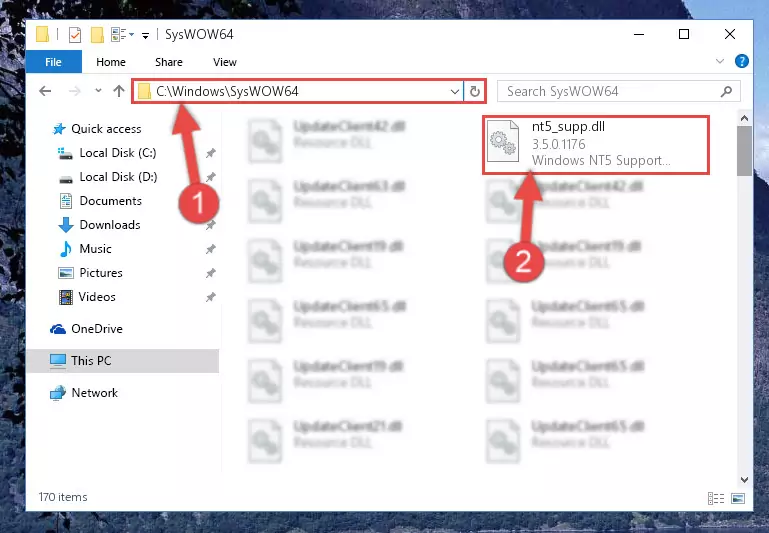Click the Videos film icon
The height and width of the screenshot is (533, 769).
click(66, 297)
